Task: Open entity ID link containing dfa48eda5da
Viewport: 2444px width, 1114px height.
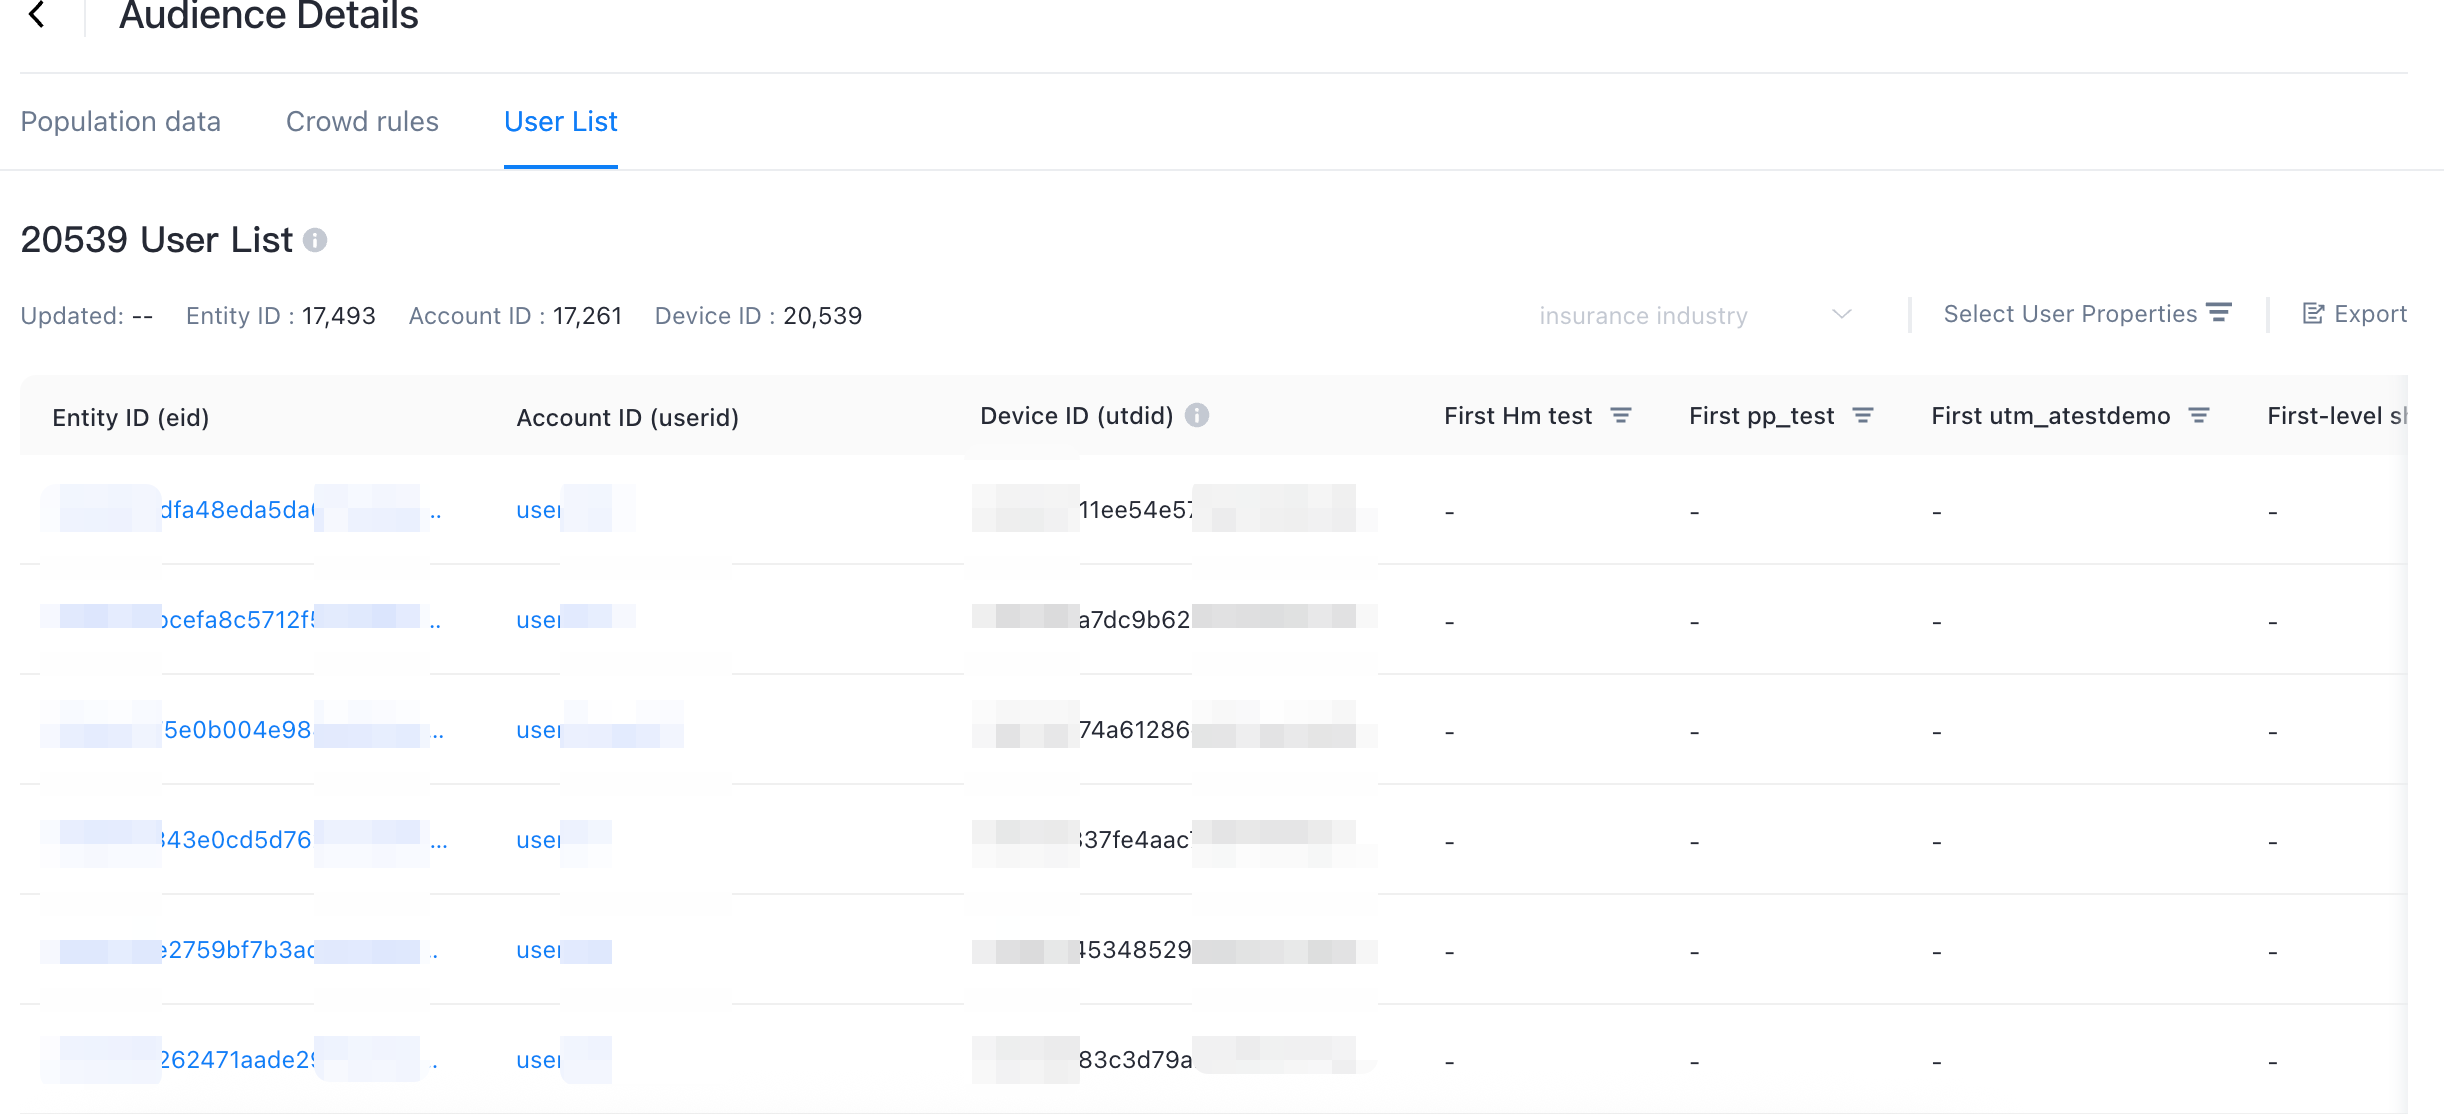Action: point(245,510)
